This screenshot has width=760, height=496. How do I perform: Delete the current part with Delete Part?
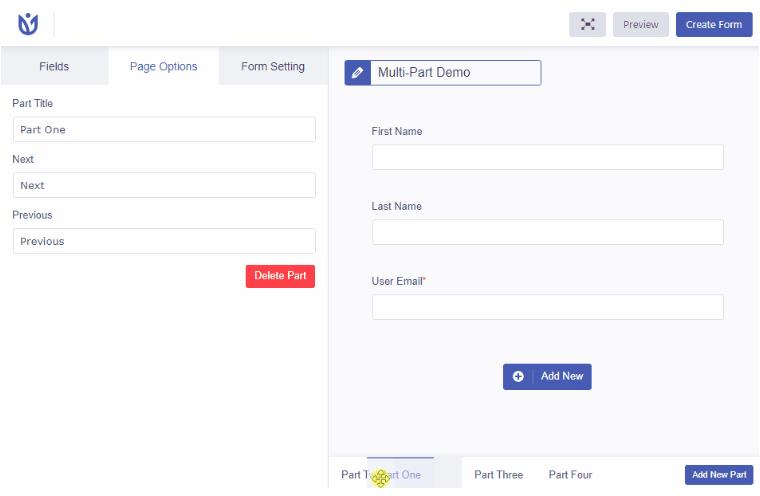pos(280,276)
